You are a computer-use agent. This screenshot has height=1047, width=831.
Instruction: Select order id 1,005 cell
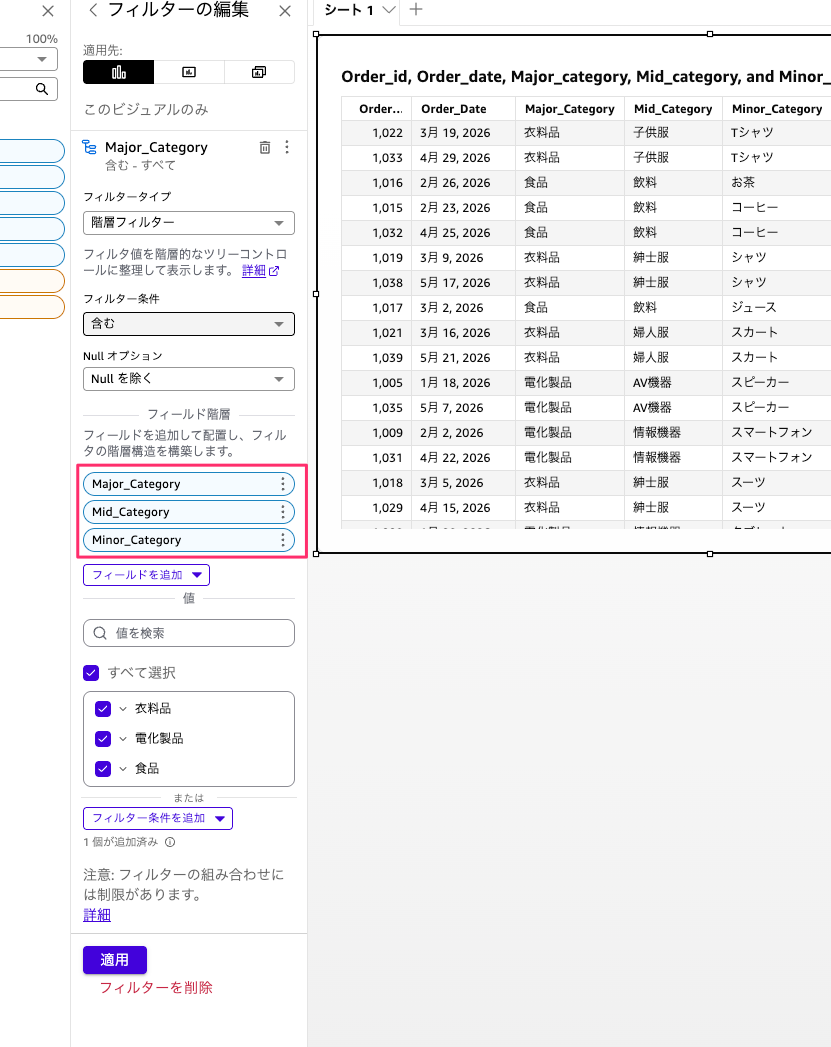click(376, 383)
